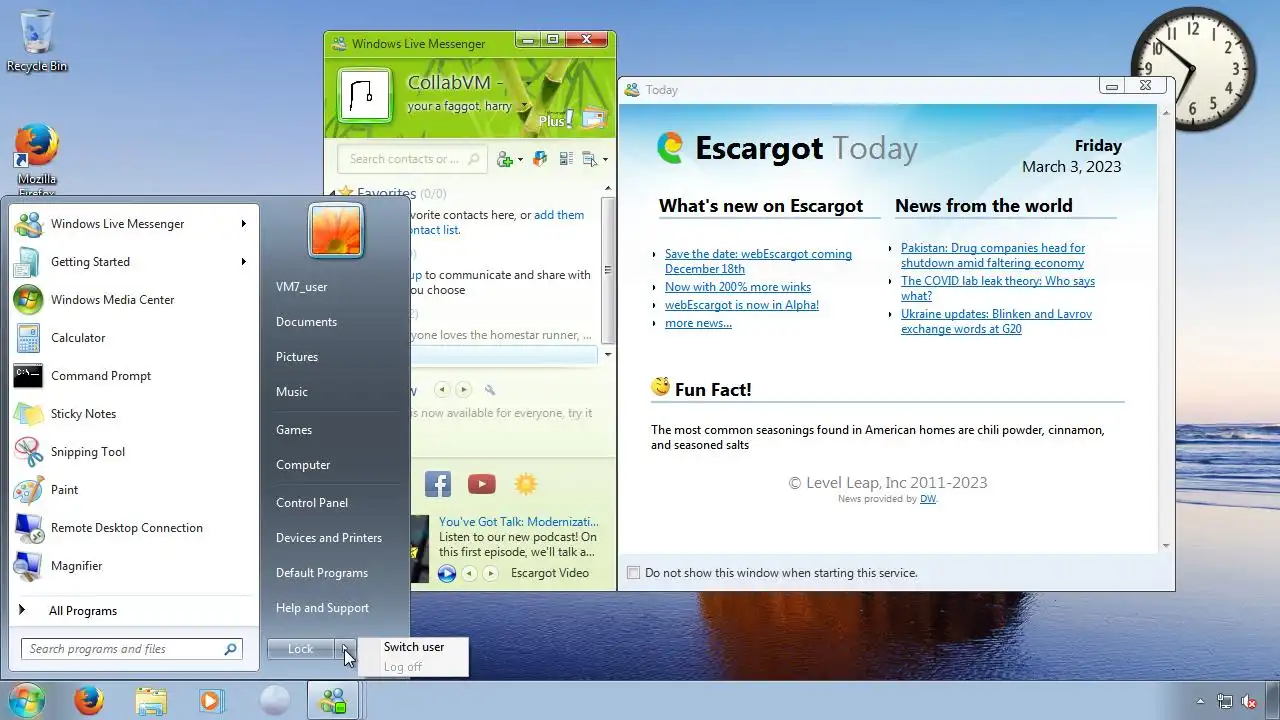Click Search contacts field in Messenger
Screen dimensions: 1280x720
coord(412,159)
